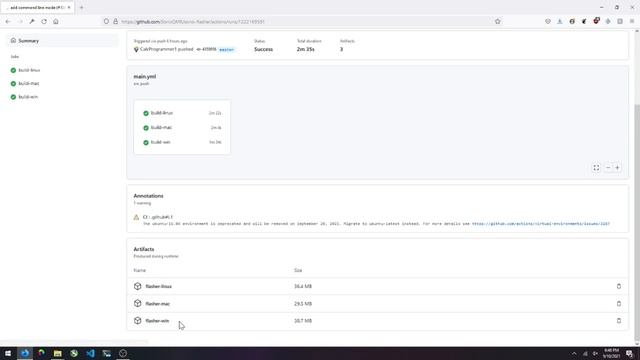Image resolution: width=640 pixels, height=360 pixels.
Task: Close the 'add command line mode' tab
Action: [69, 7]
